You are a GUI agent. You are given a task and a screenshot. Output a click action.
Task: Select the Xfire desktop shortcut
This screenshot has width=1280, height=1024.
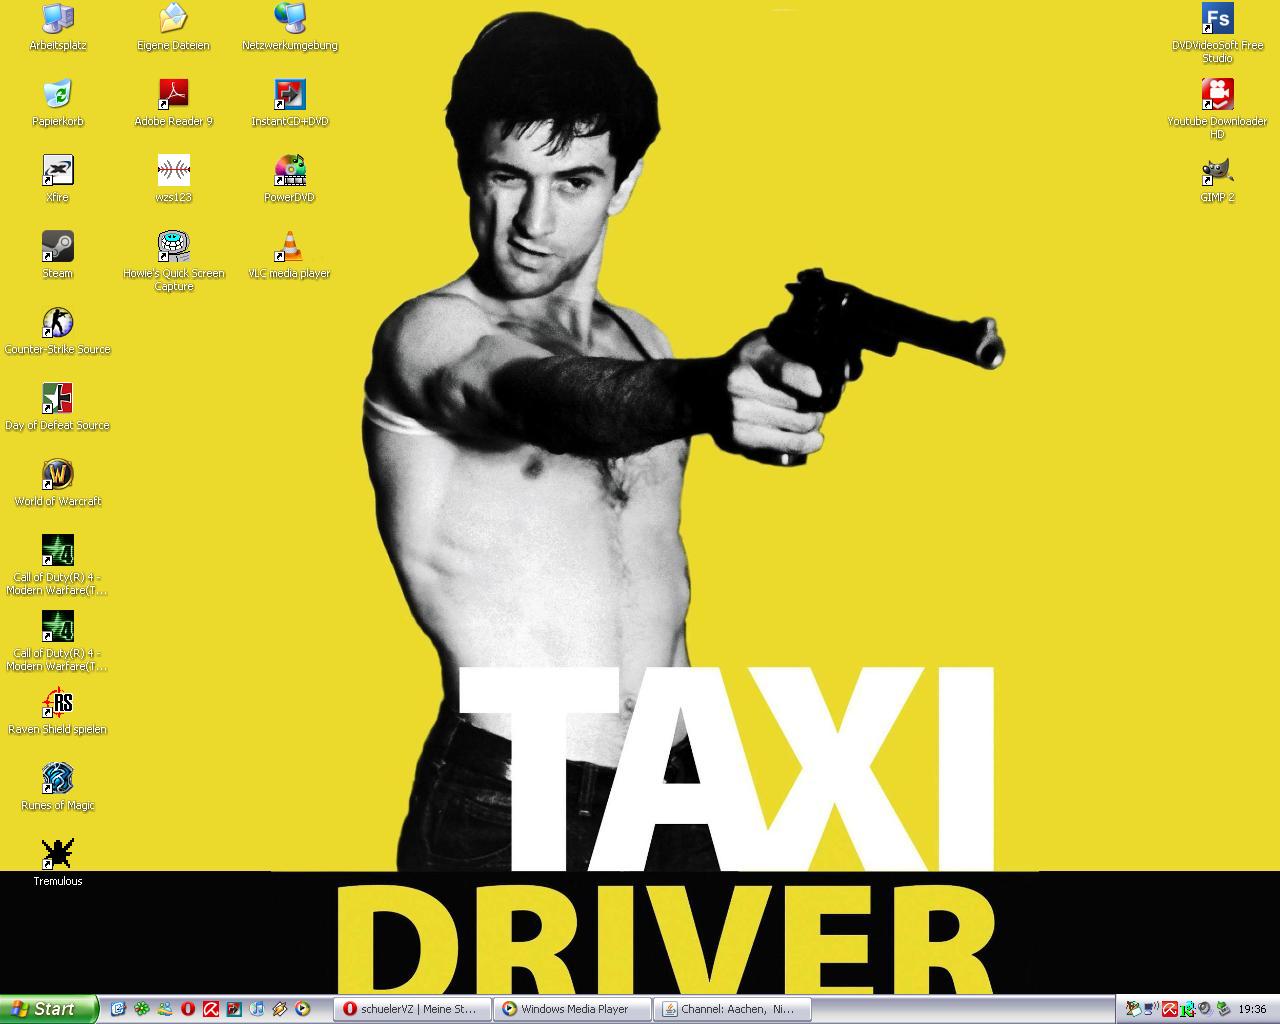(57, 179)
